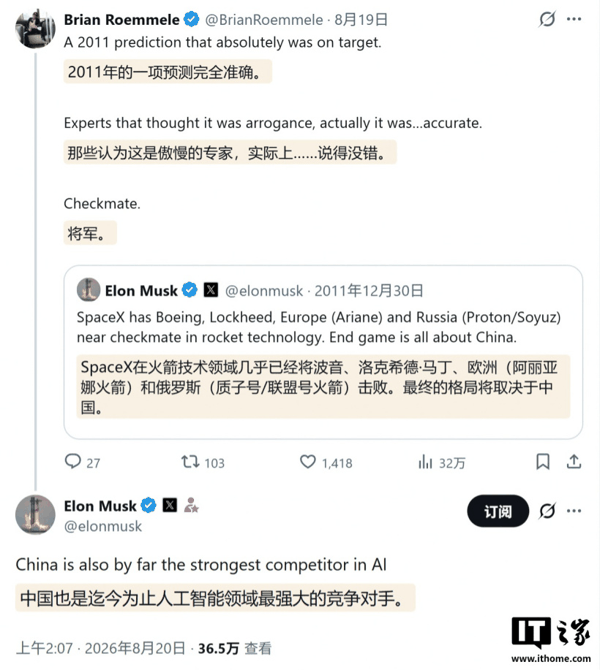Click the 2026年8月20日 timestamp link
600x670 pixels.
[x=135, y=648]
